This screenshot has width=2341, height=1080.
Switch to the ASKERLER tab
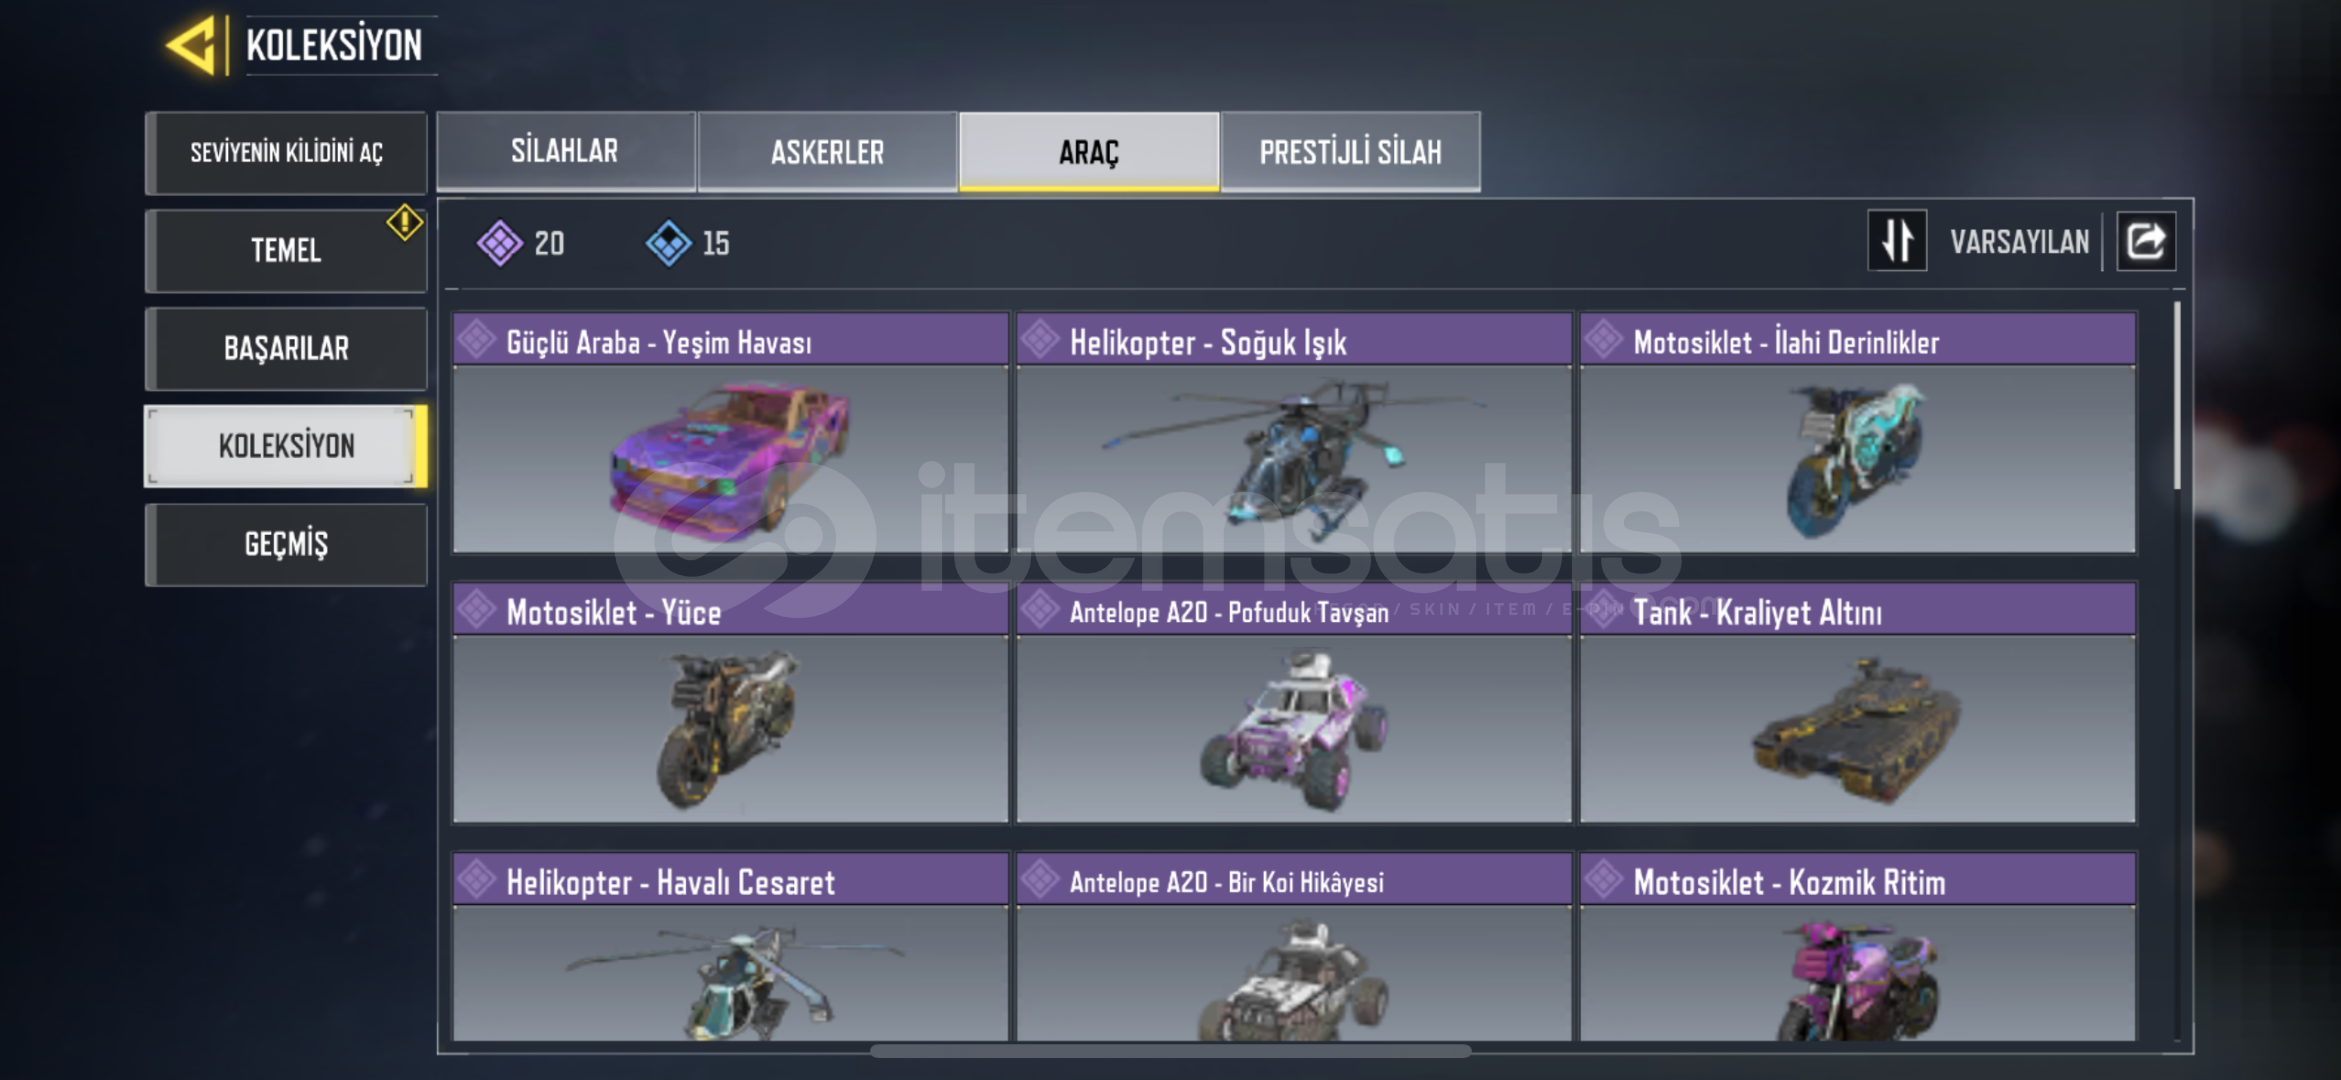pyautogui.click(x=827, y=151)
